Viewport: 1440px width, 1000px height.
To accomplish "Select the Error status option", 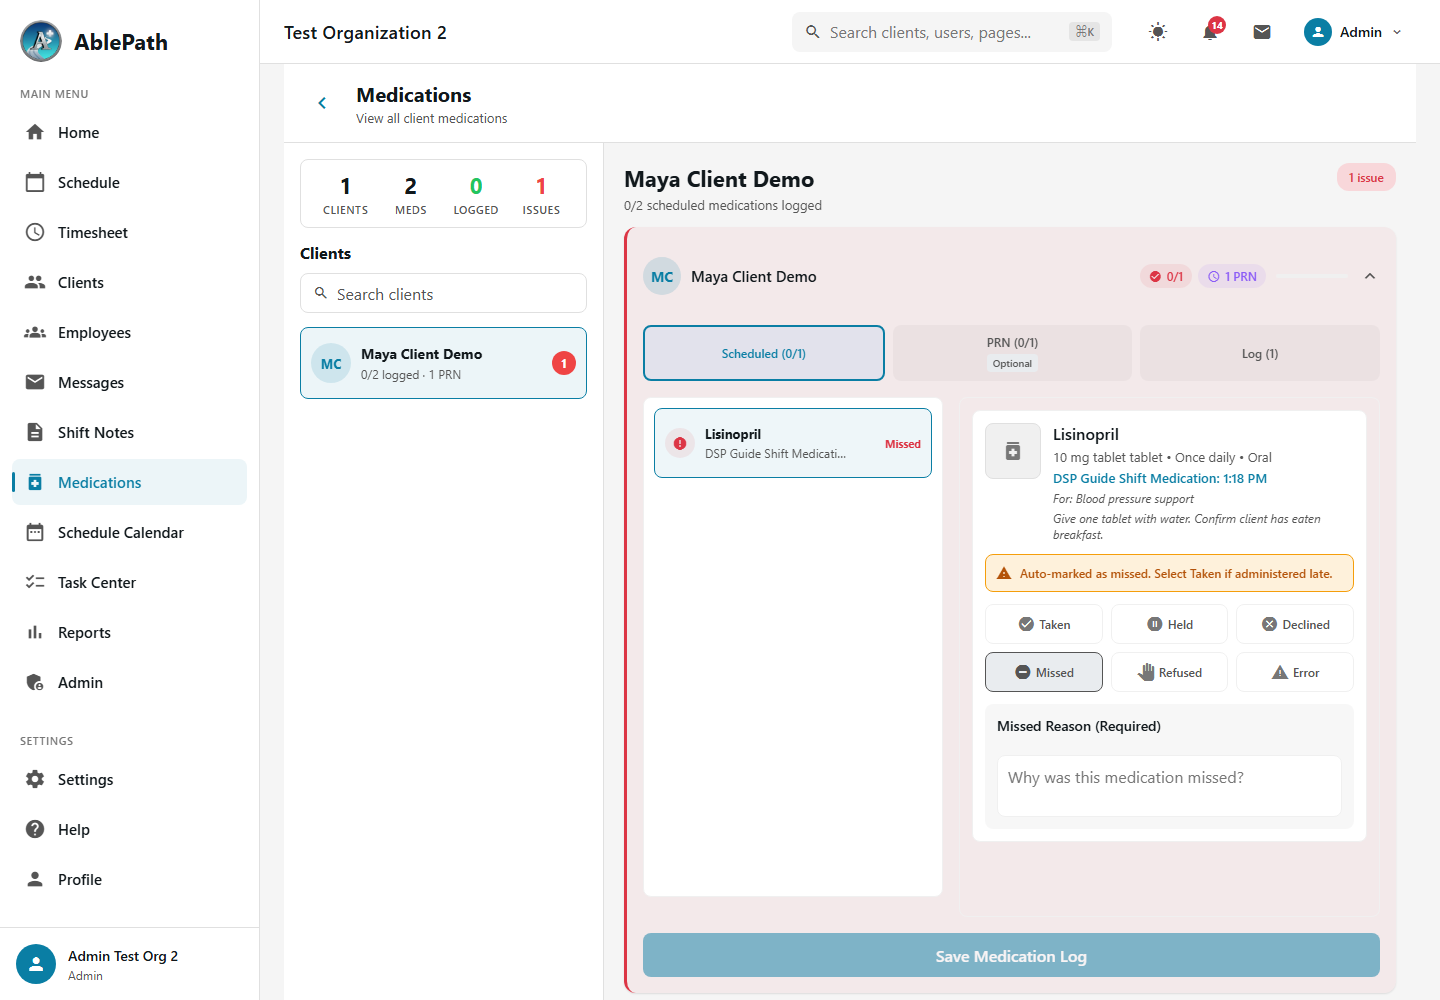I will [x=1295, y=672].
